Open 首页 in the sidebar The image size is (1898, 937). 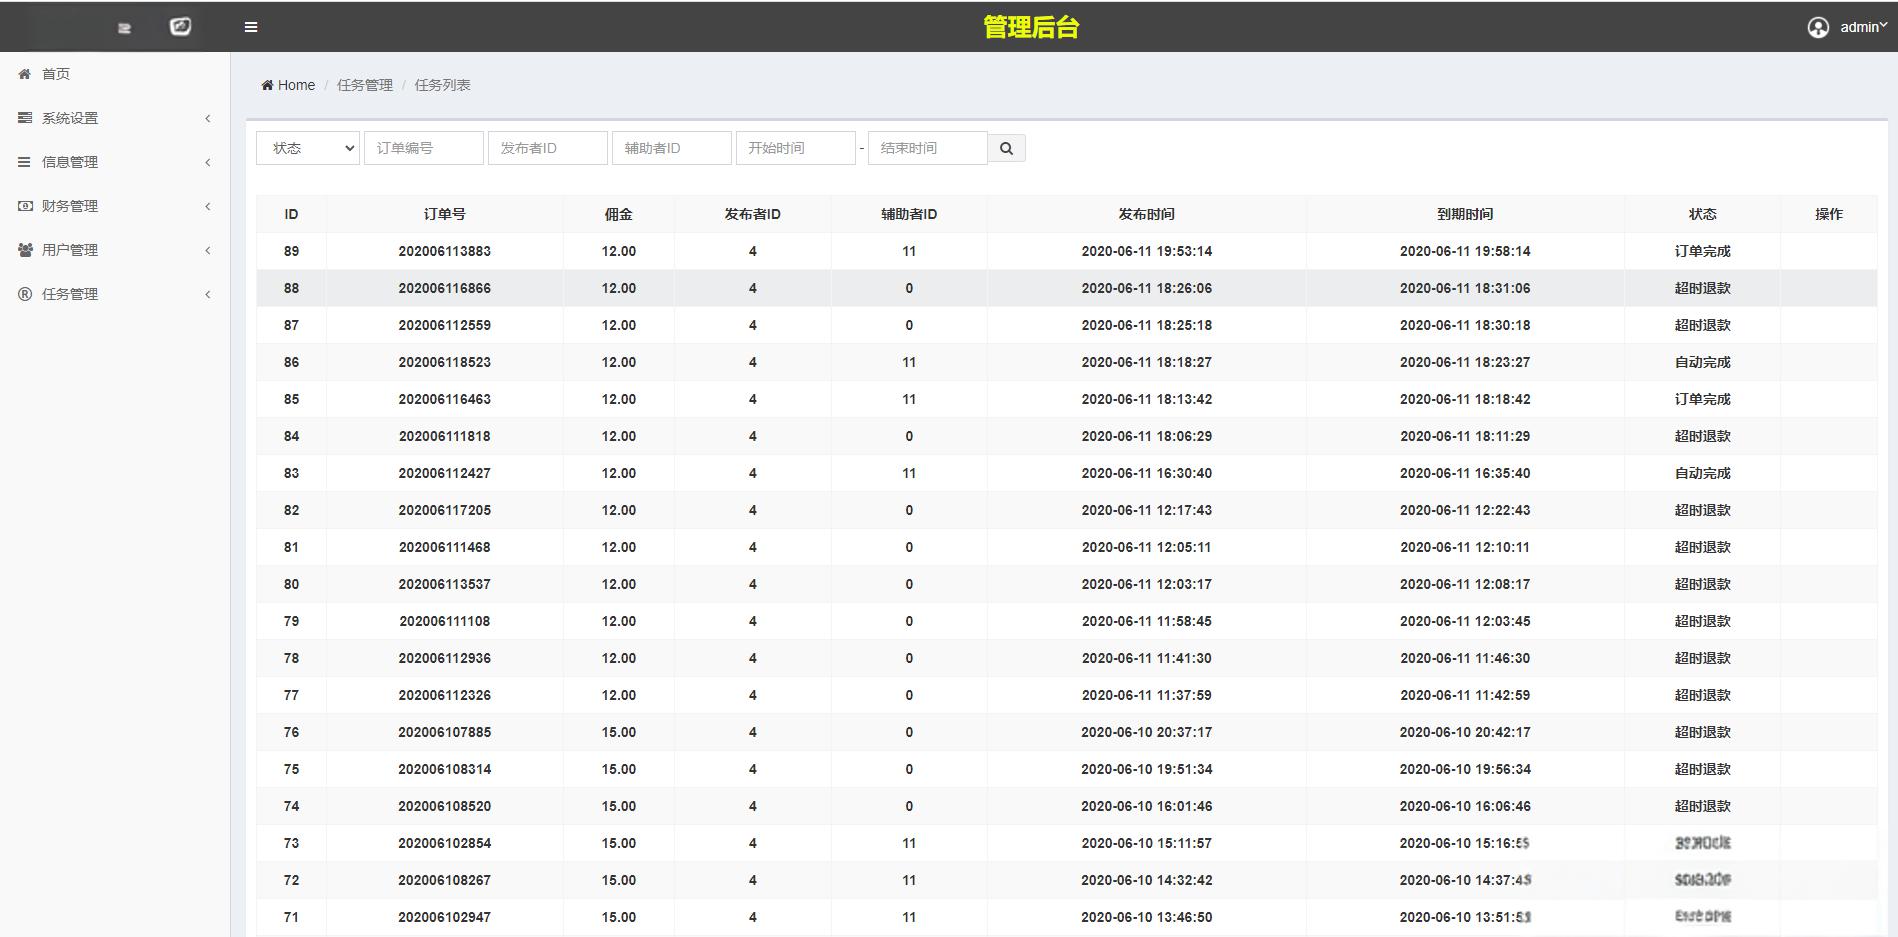click(115, 74)
